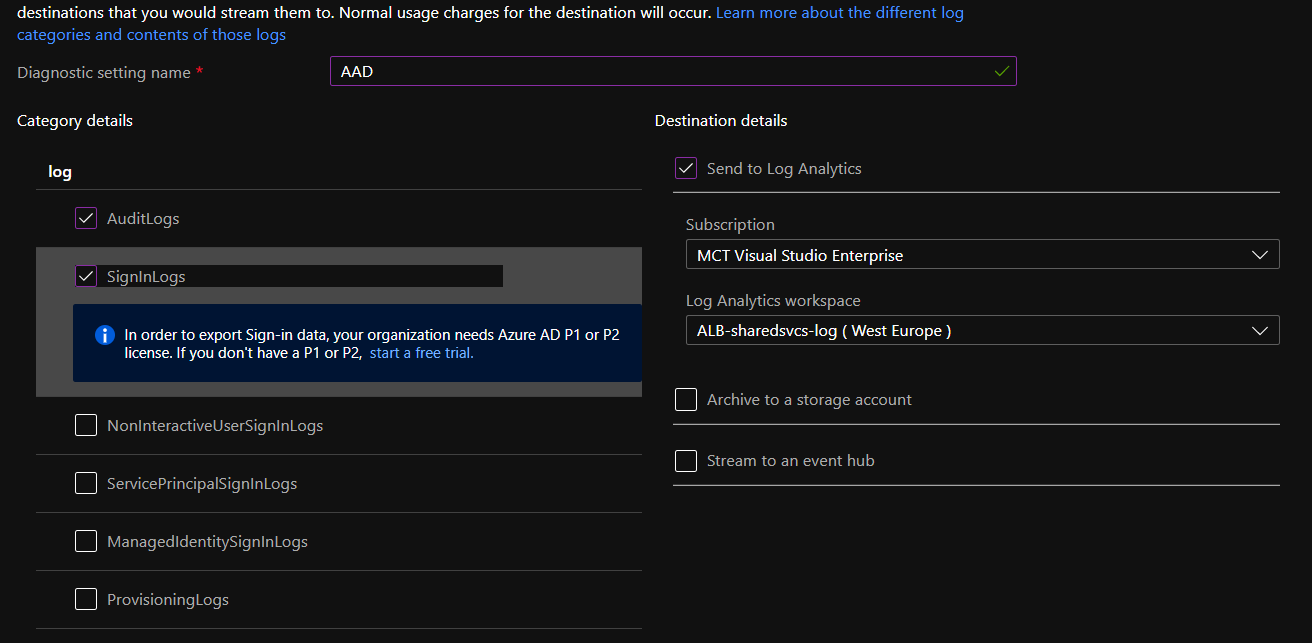Viewport: 1312px width, 643px height.
Task: Enable Stream to an event hub
Action: point(685,460)
